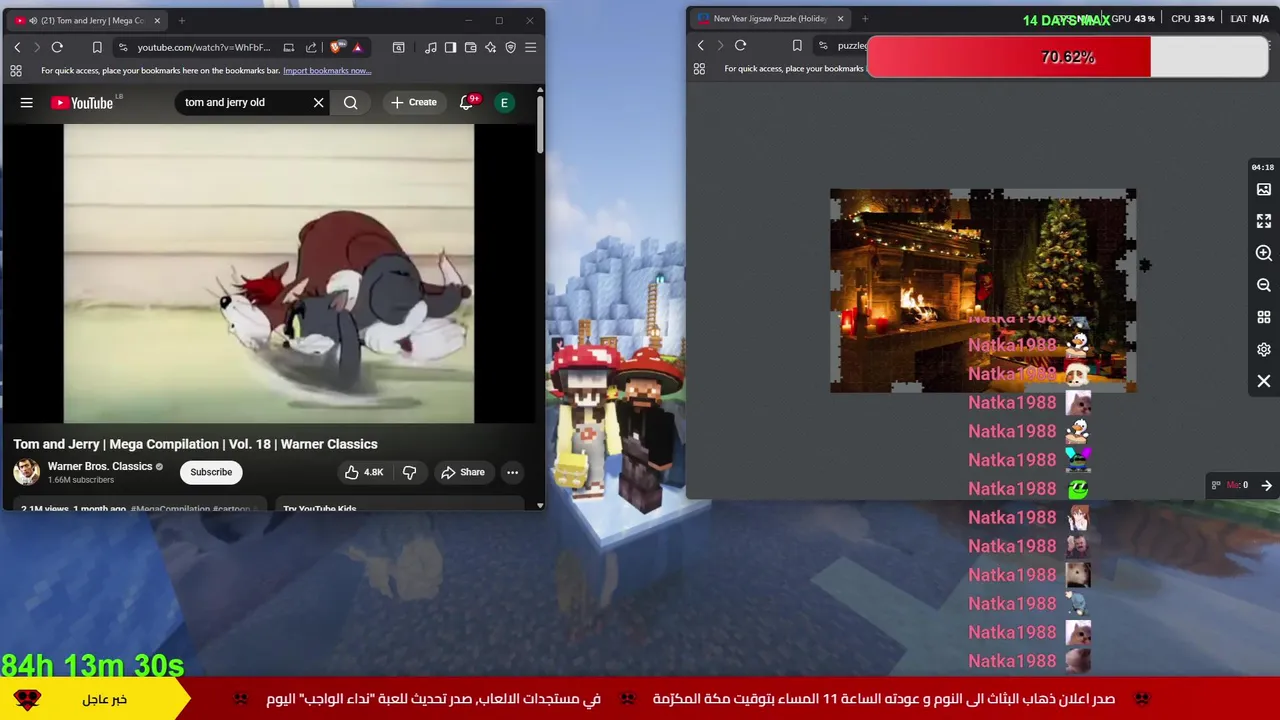Click the Share button under the video

point(463,472)
